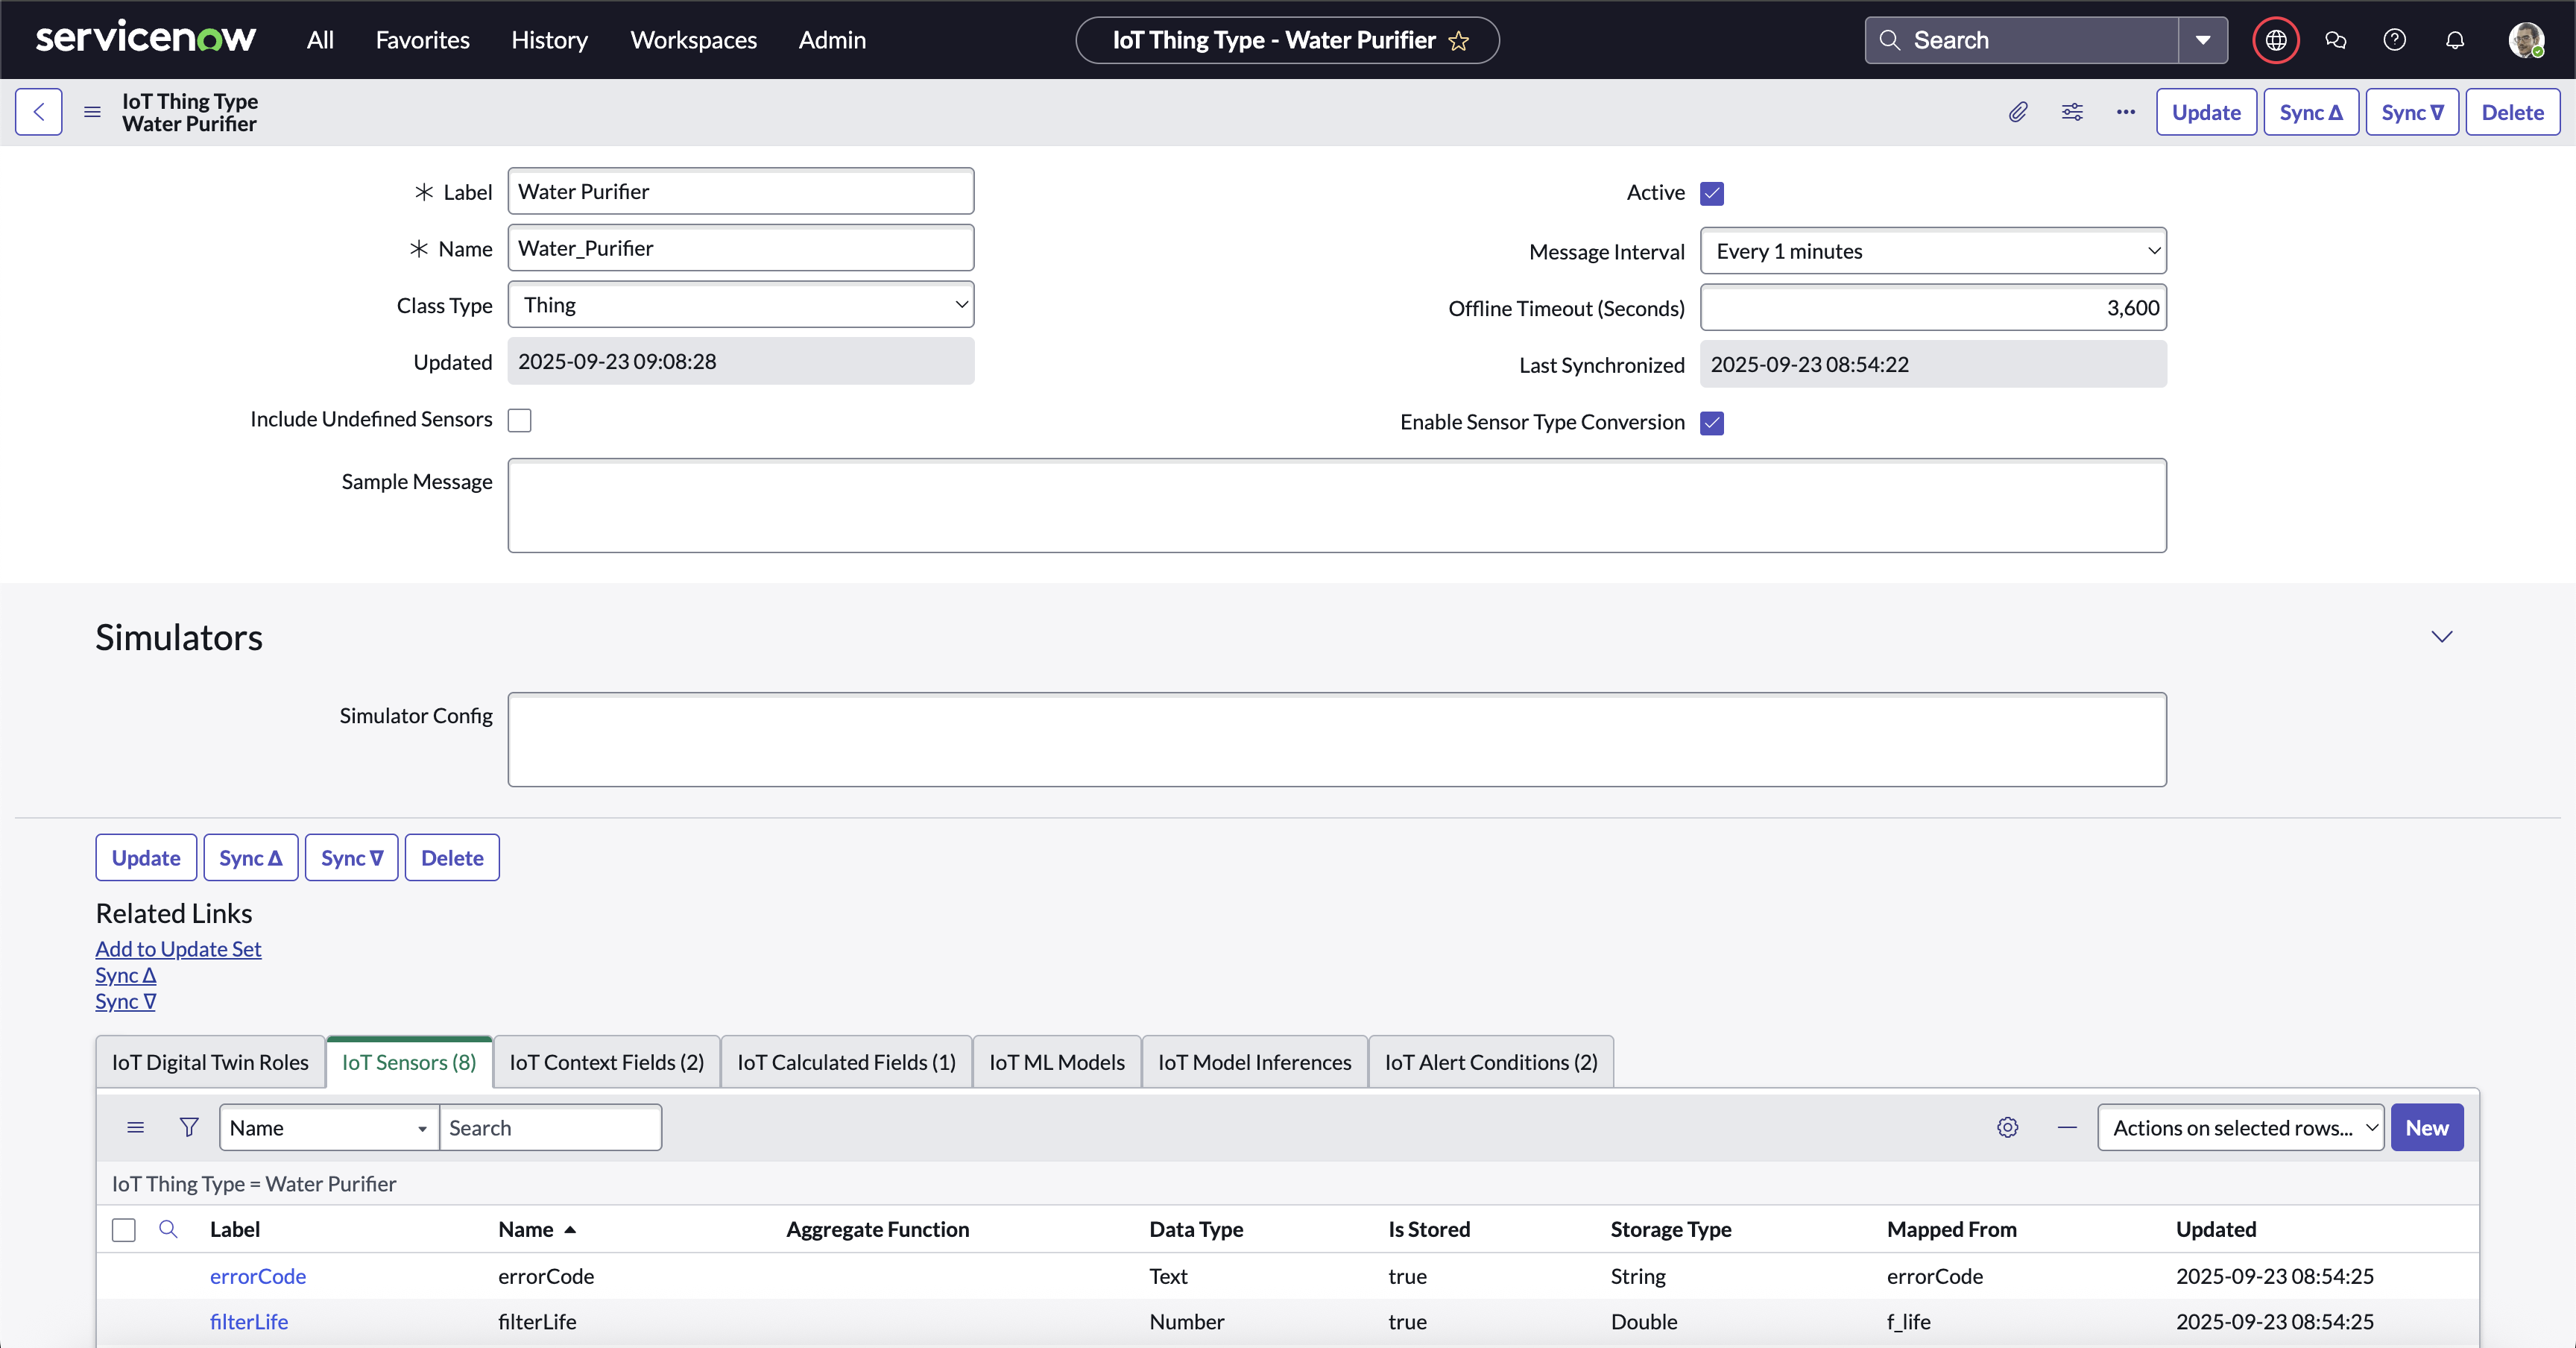Go back using the header arrow button
This screenshot has width=2576, height=1348.
tap(39, 112)
